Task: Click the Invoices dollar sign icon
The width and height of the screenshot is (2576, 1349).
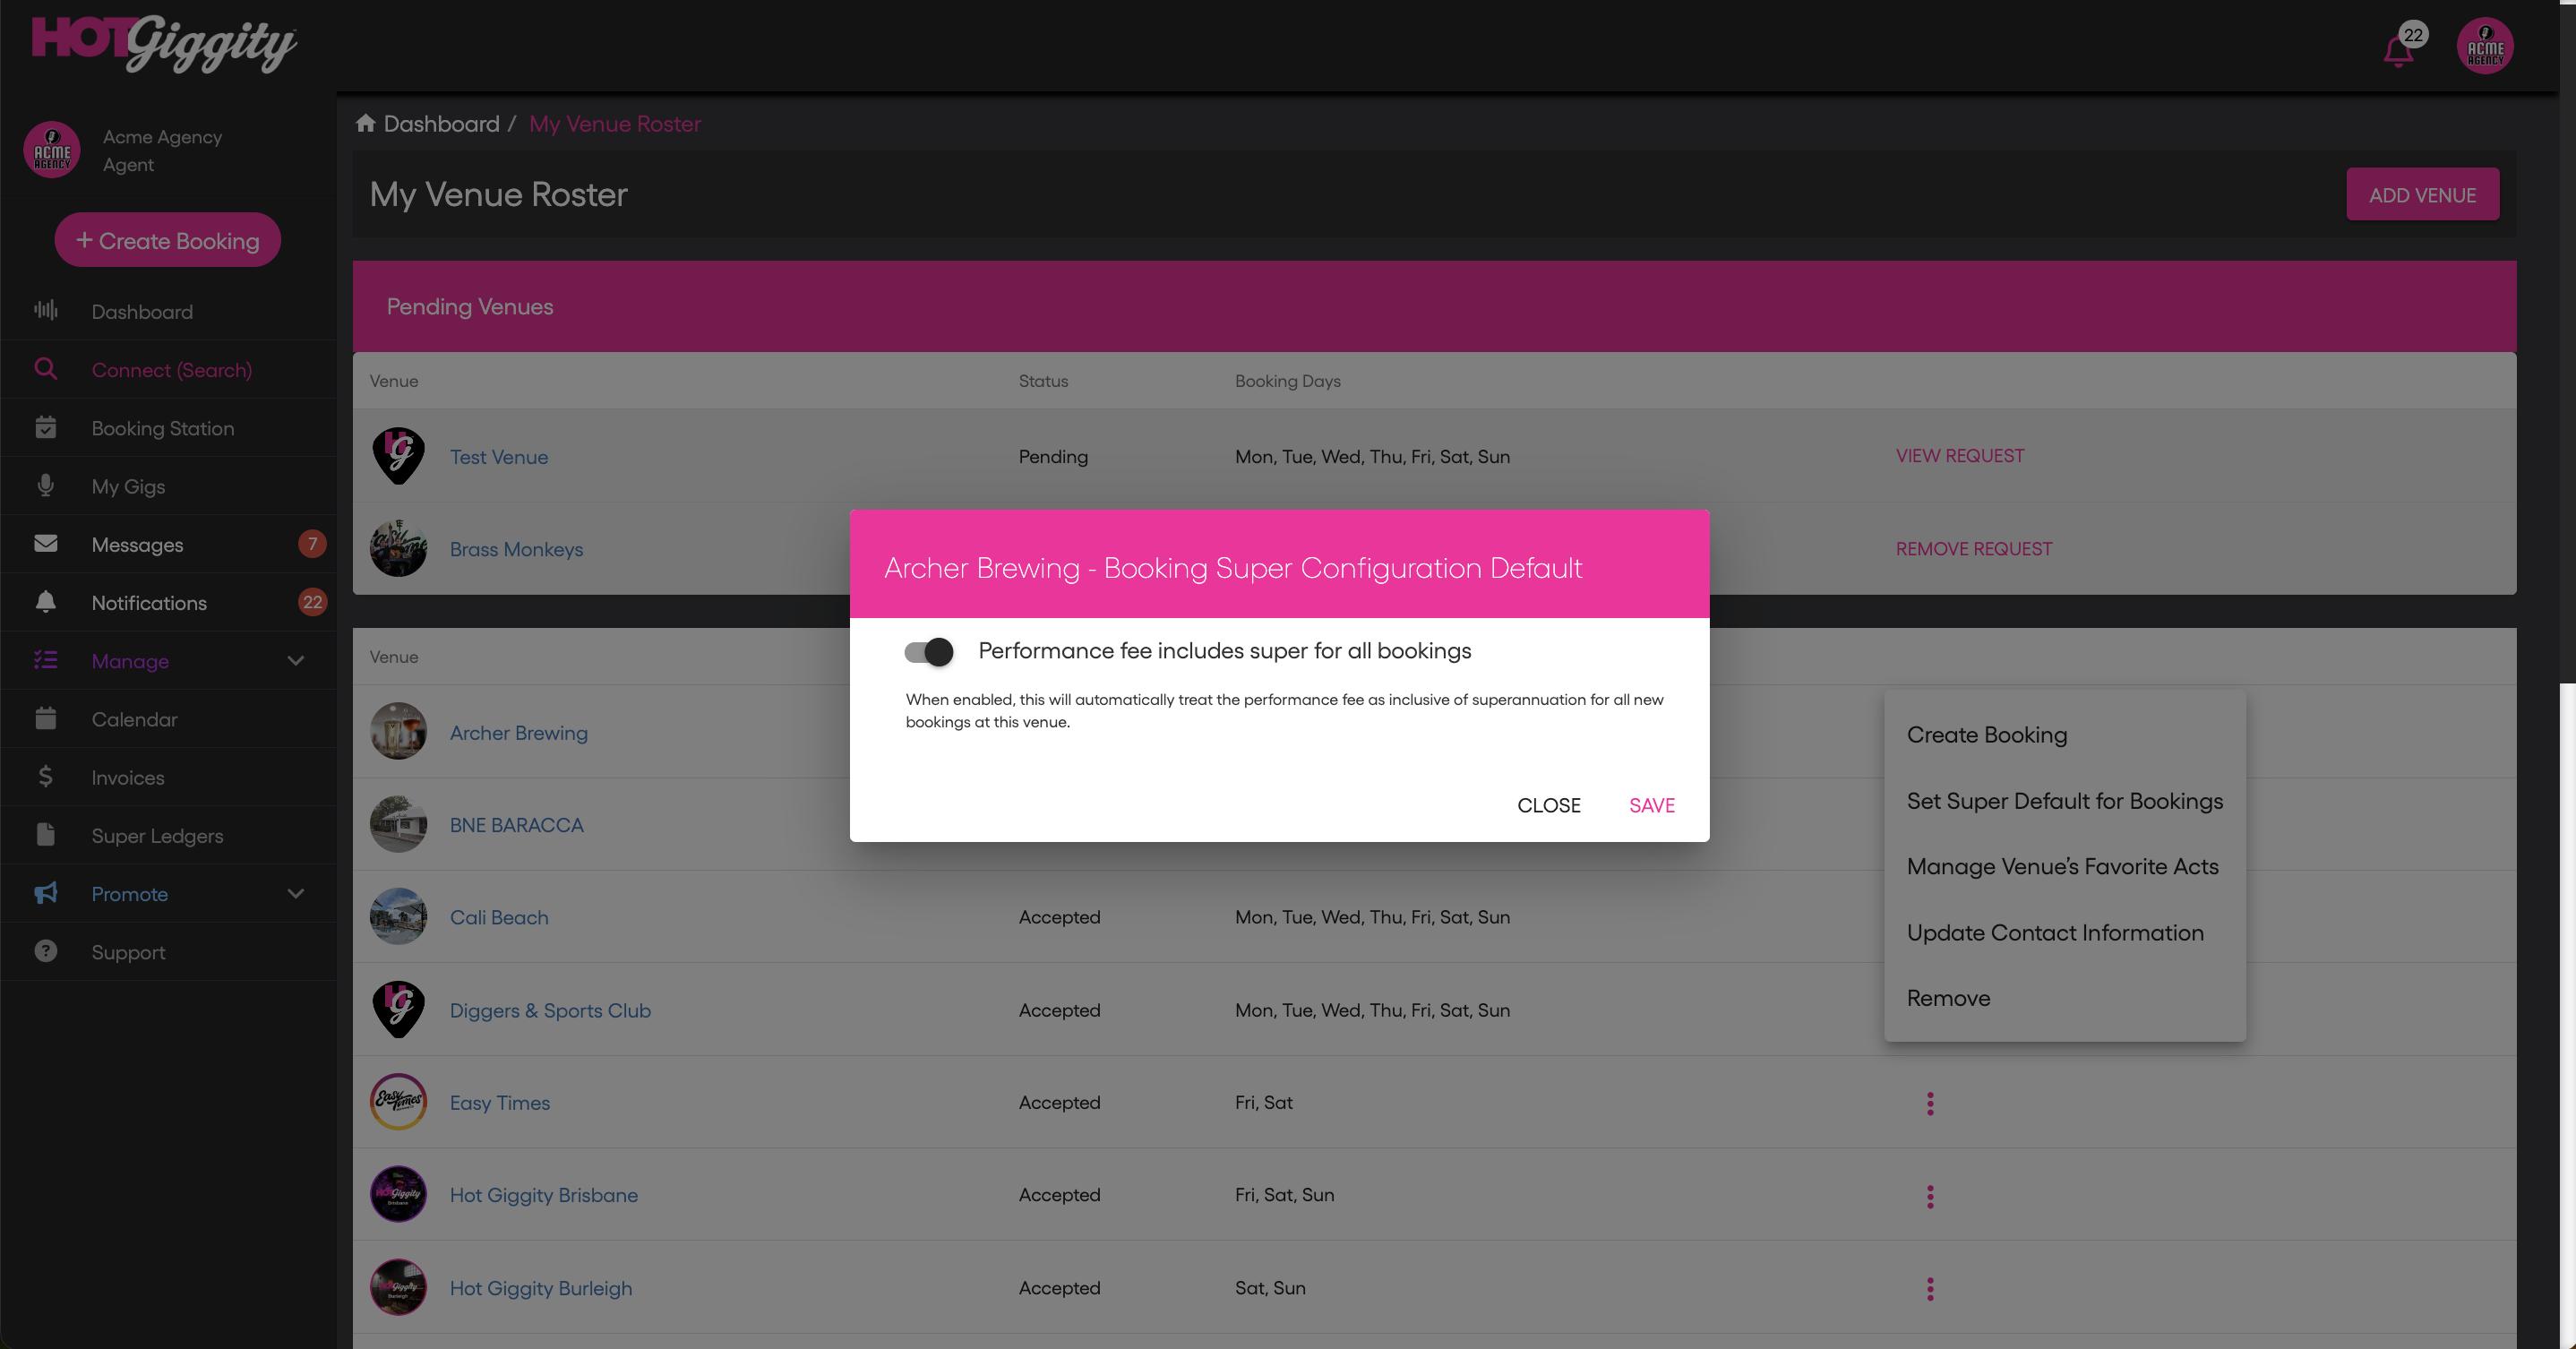Action: [x=45, y=777]
